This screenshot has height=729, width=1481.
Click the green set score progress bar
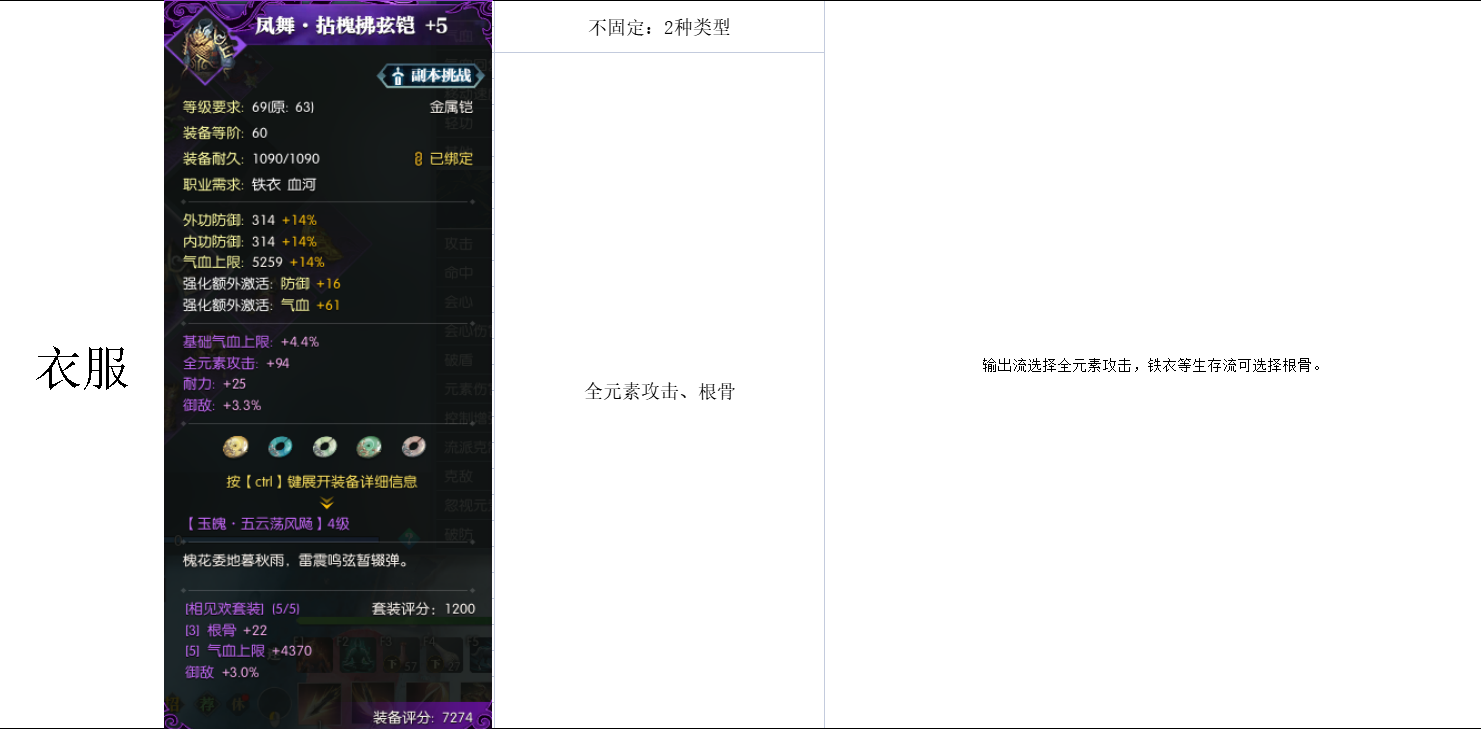coord(395,619)
